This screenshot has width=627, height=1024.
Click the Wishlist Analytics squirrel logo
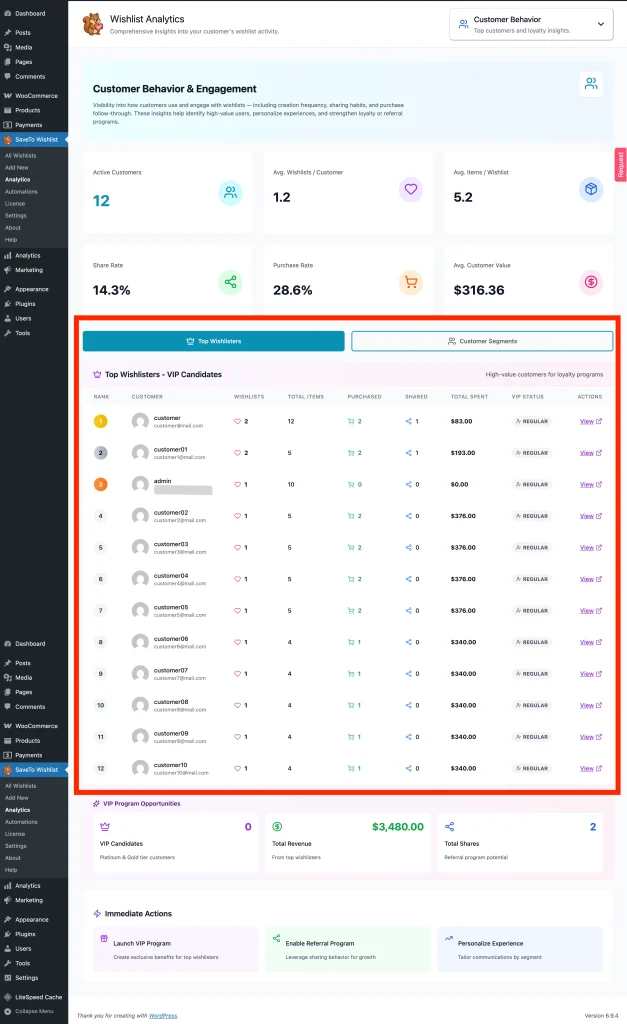(92, 24)
